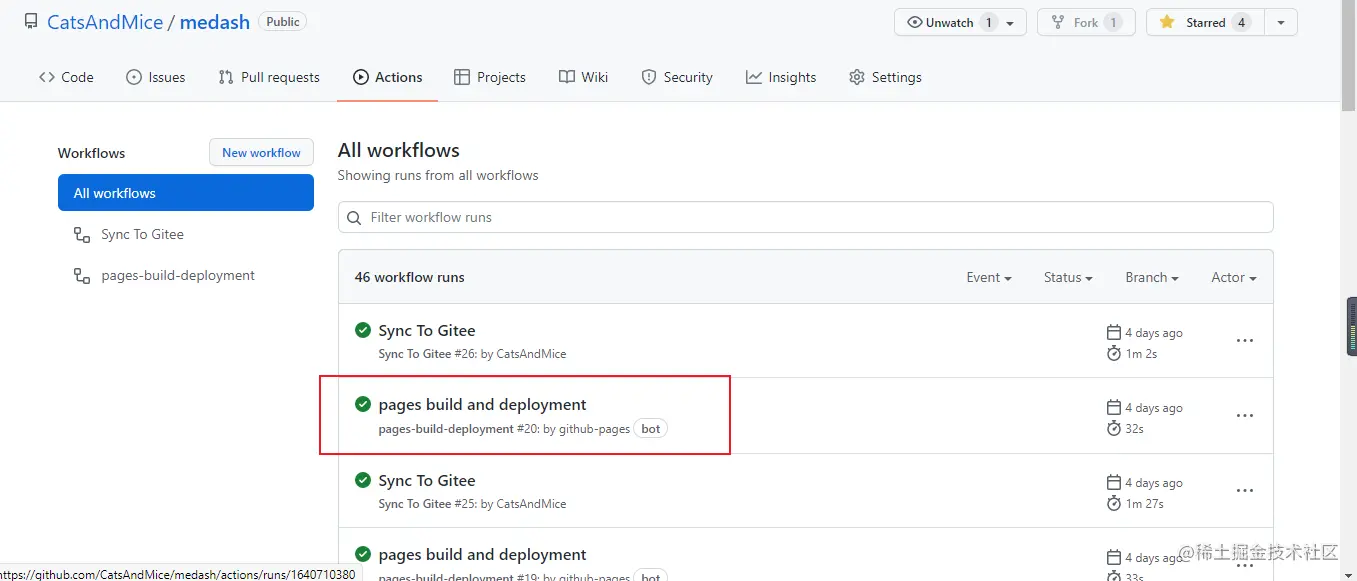Open the three-dot menu for Sync To Gitee #25
Image resolution: width=1357 pixels, height=581 pixels.
[1245, 491]
